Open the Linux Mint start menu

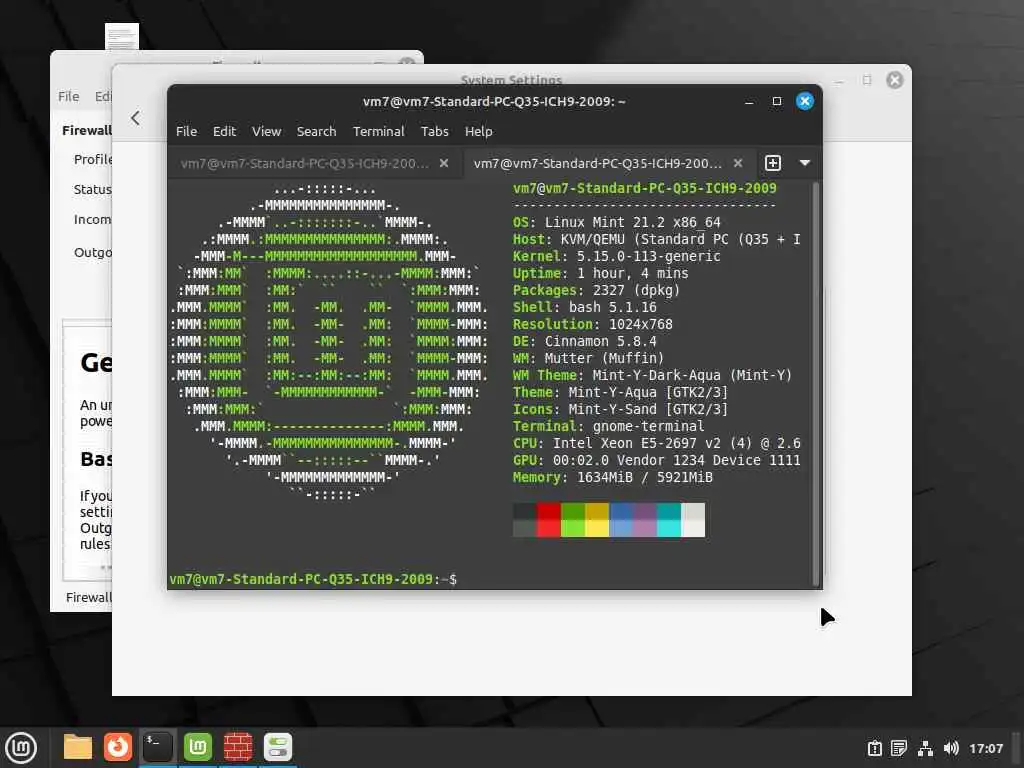[21, 747]
